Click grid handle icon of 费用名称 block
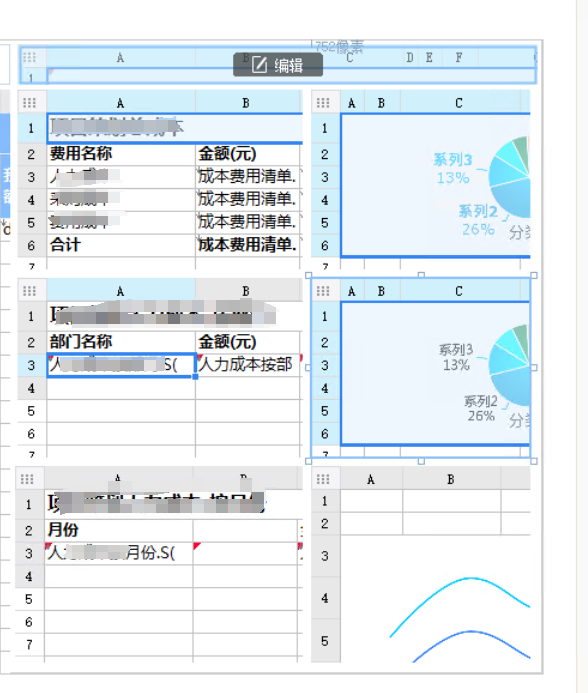588x693 pixels. 29,103
